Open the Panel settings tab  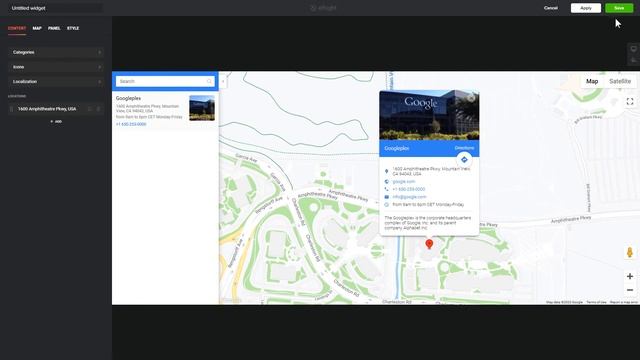(x=54, y=28)
